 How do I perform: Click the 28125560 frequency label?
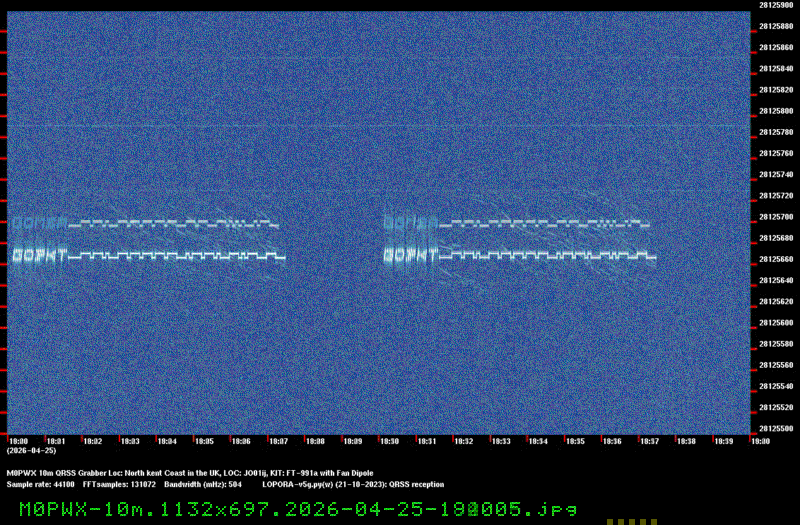click(x=776, y=365)
